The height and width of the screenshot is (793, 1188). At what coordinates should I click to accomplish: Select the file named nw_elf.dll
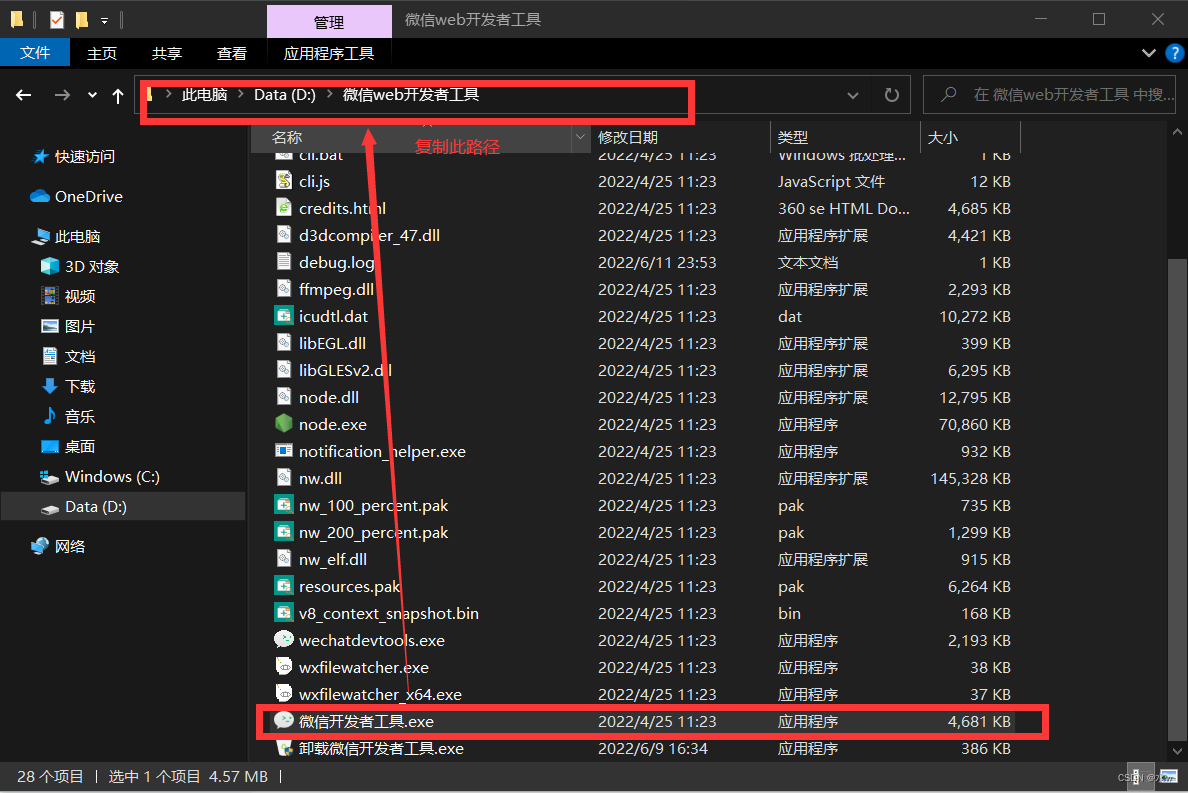click(333, 559)
